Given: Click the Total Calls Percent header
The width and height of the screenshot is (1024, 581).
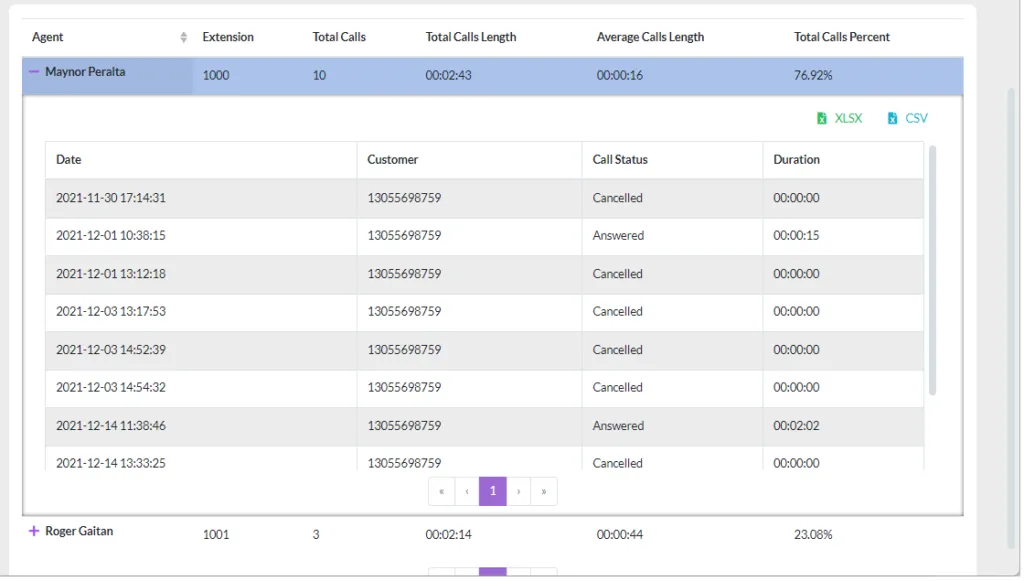Looking at the screenshot, I should click(843, 37).
